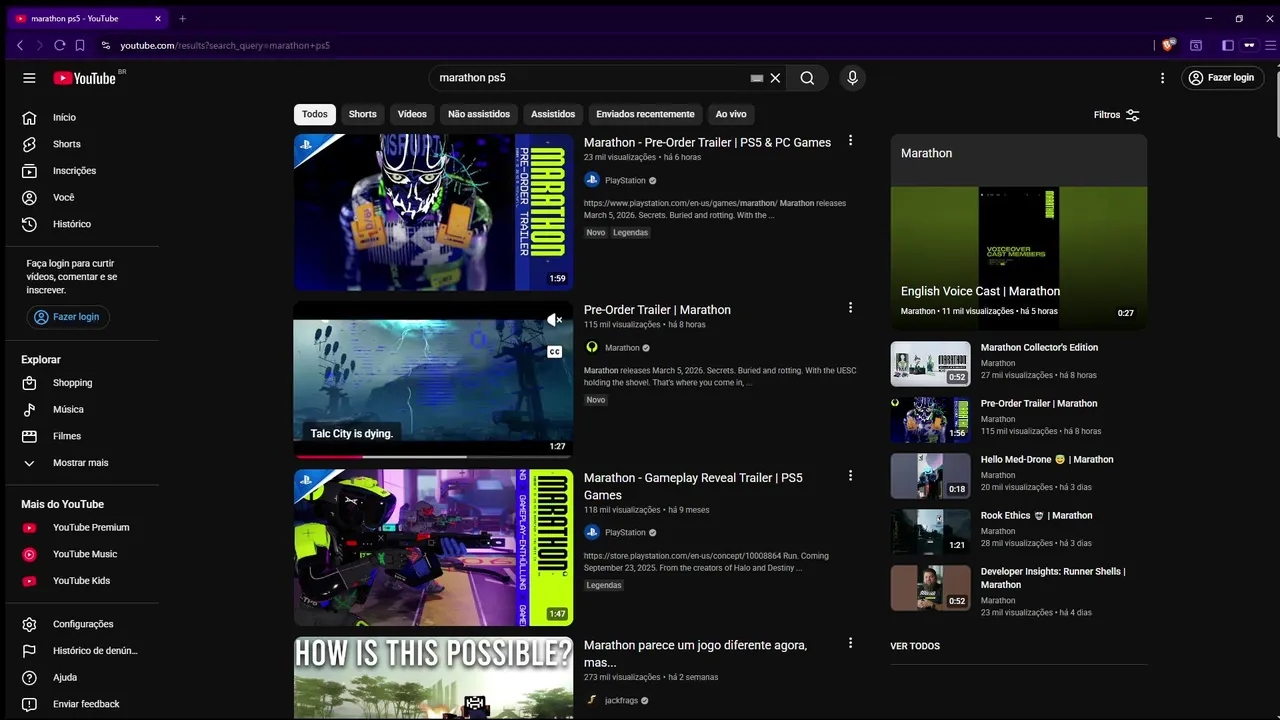Viewport: 1280px width, 720px height.
Task: Open Developer Insights: Runner Shells video
Action: coord(1018,590)
